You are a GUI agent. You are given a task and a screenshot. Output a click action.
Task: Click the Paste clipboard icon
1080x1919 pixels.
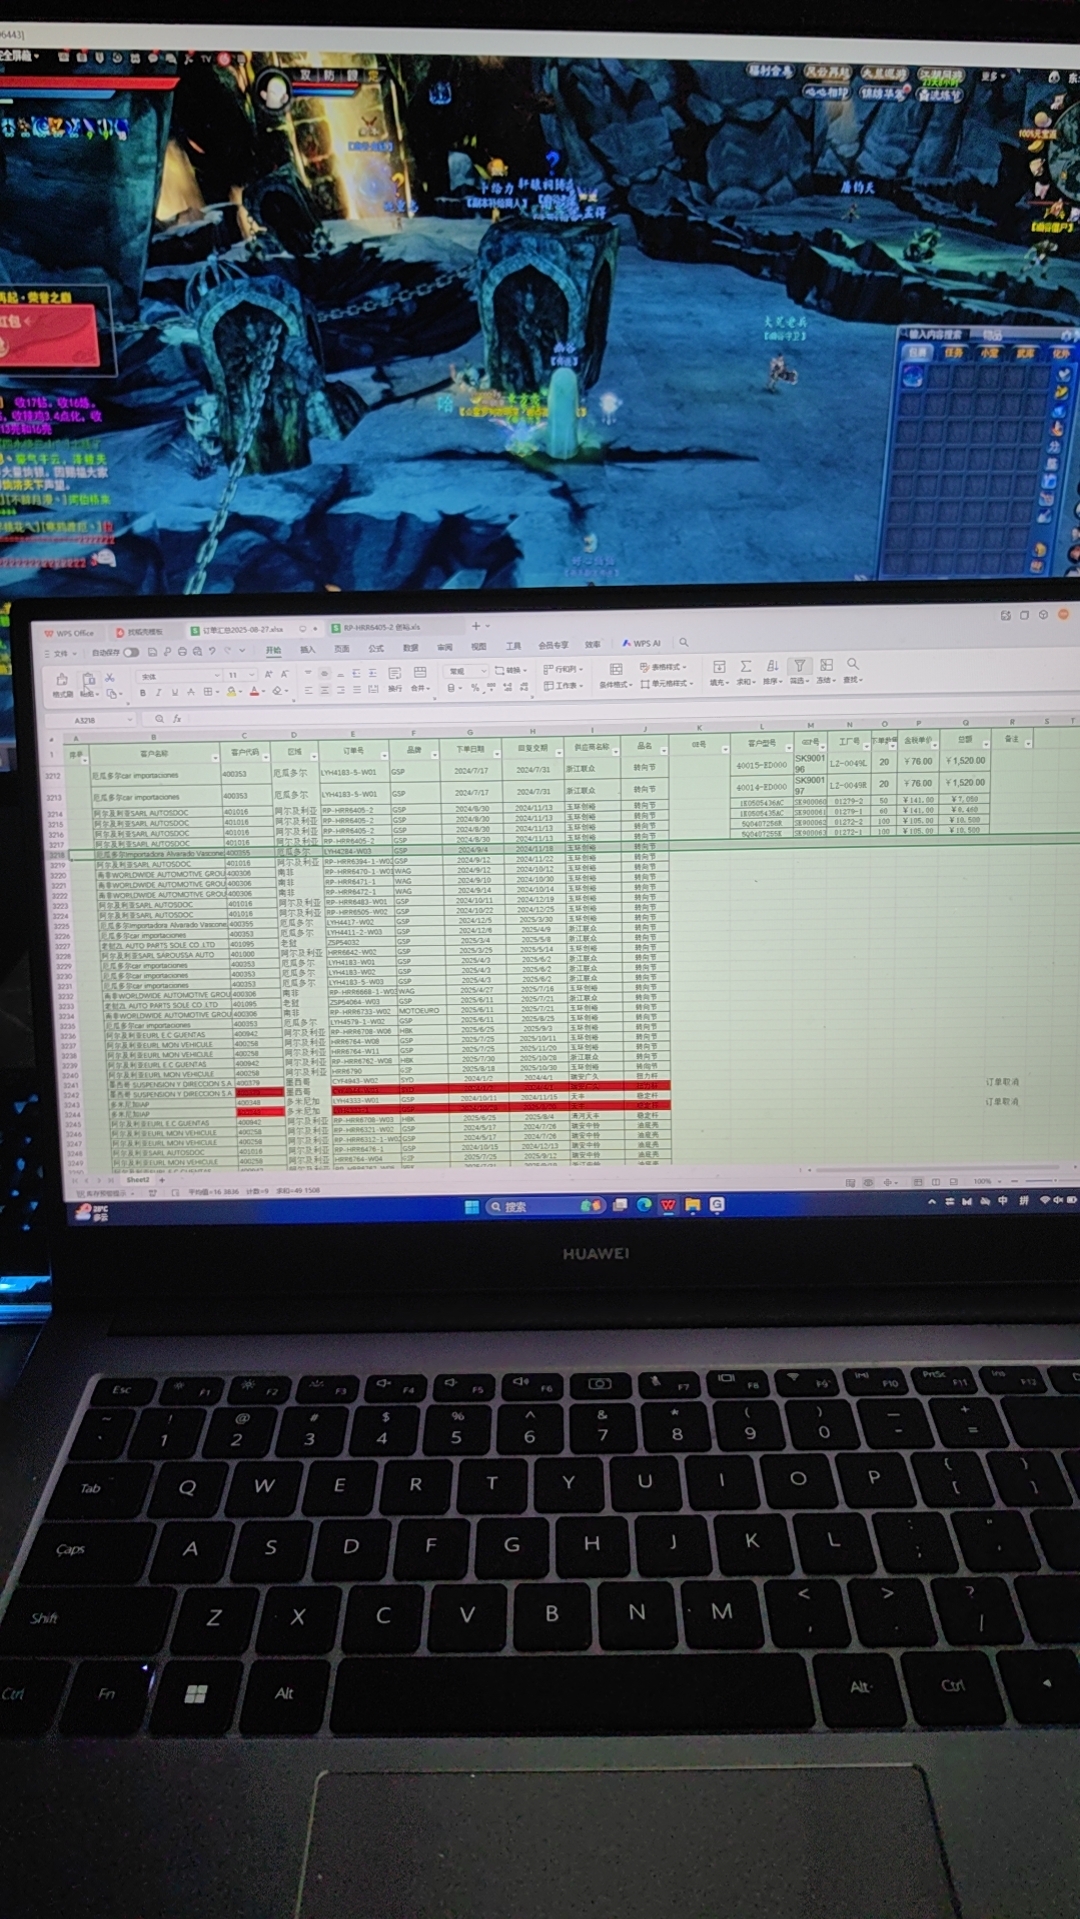88,679
